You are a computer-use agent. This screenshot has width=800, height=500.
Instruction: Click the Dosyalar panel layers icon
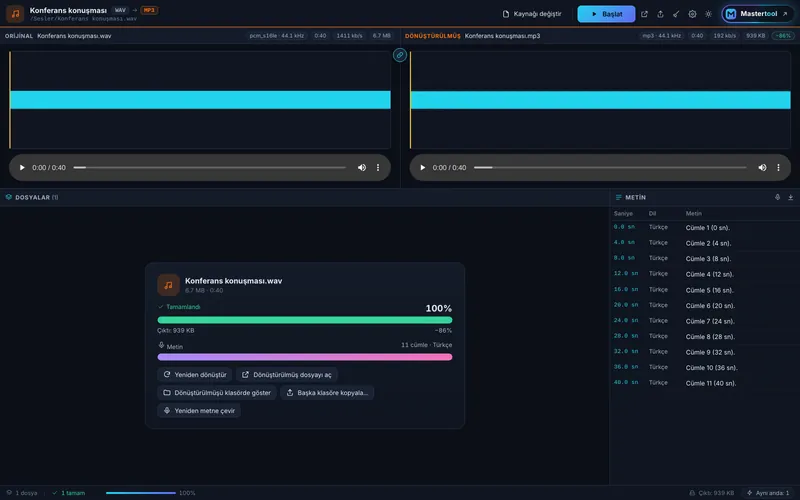(x=9, y=197)
